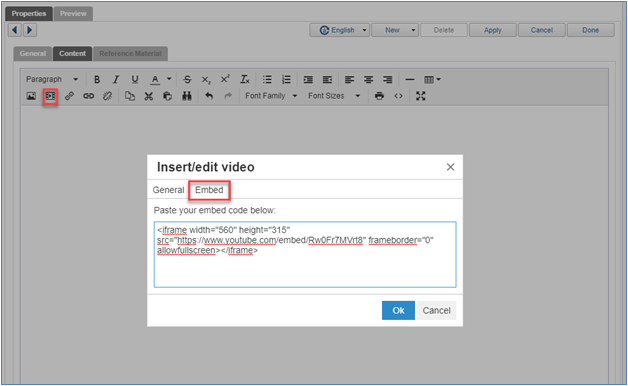This screenshot has height=386, width=628.
Task: Click the copy icon in toolbar
Action: point(129,96)
